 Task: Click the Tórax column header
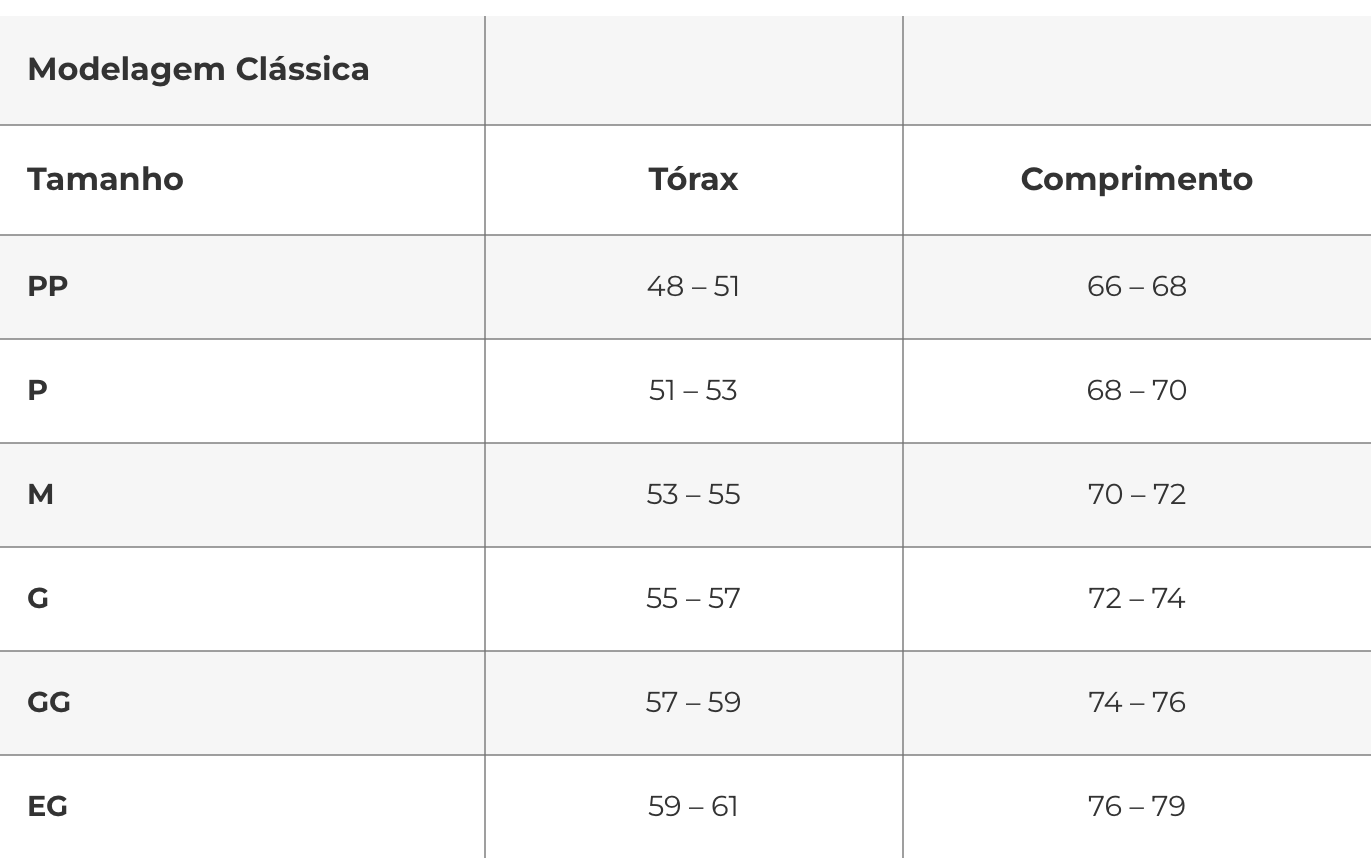coord(693,179)
